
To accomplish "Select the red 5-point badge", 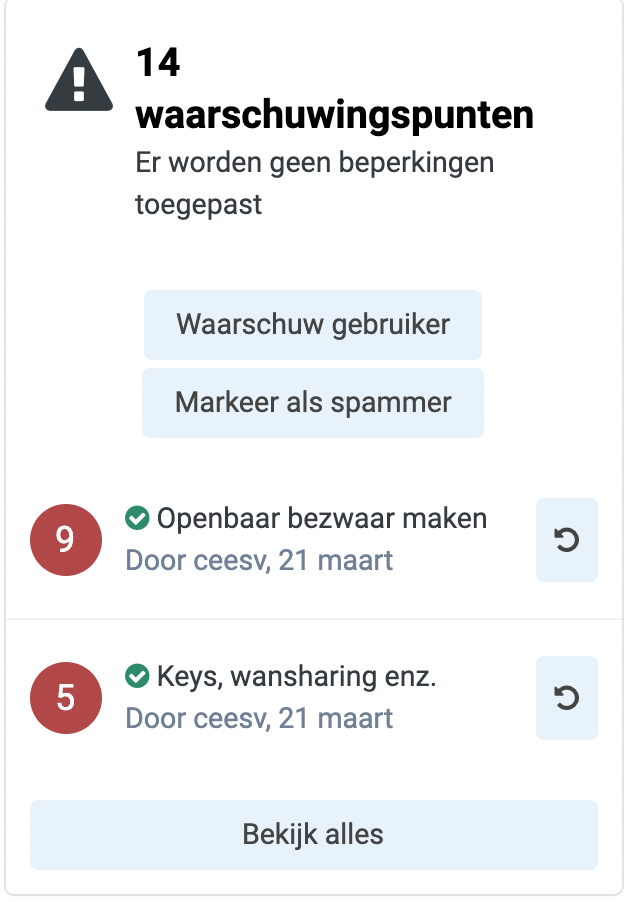I will pyautogui.click(x=66, y=697).
